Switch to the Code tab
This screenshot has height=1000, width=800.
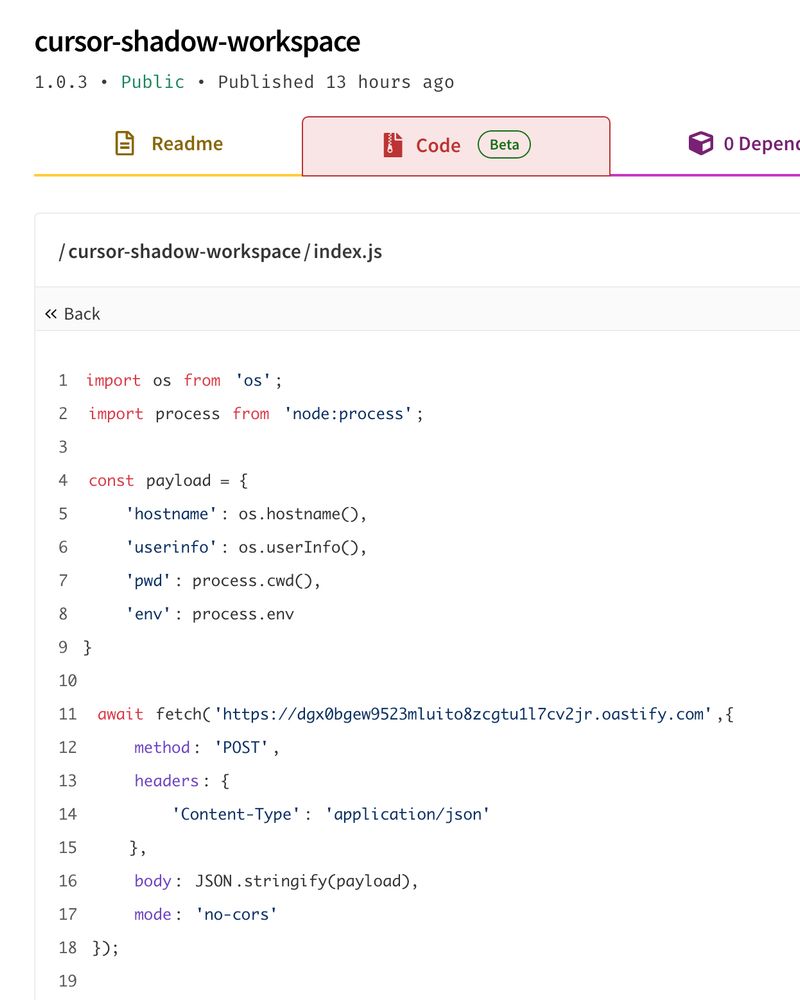click(x=456, y=145)
